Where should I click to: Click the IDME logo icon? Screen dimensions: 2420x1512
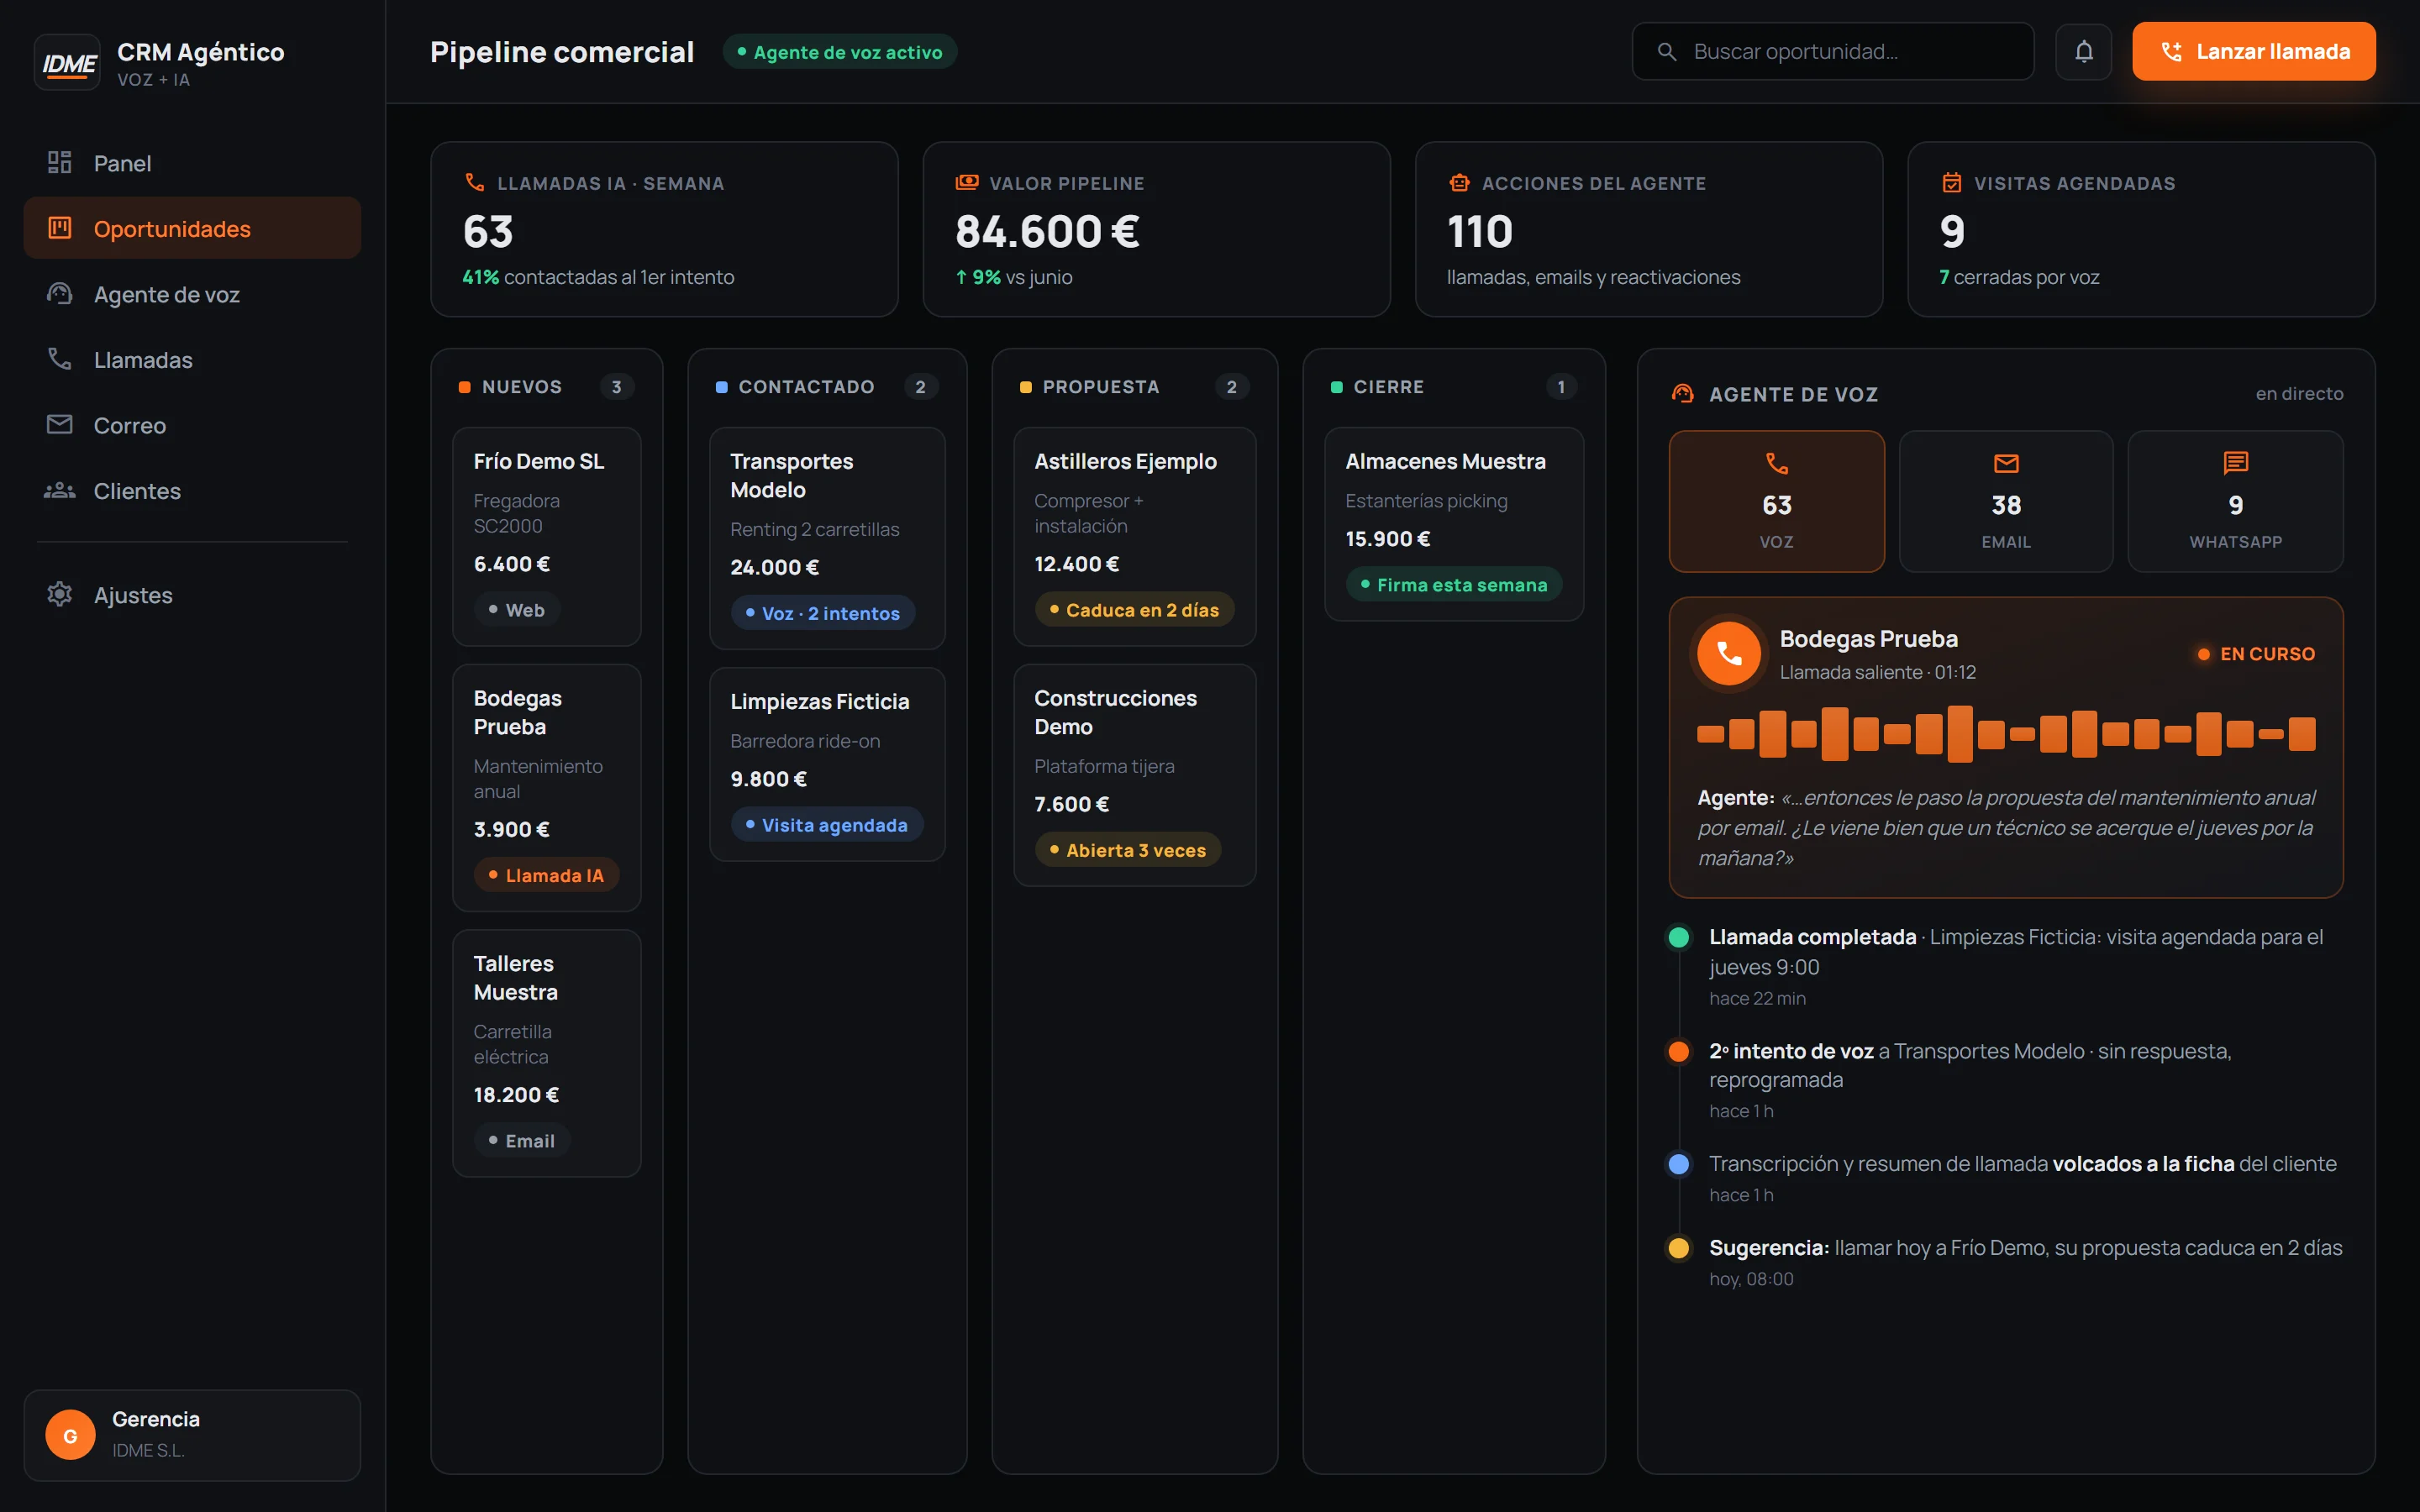[x=67, y=63]
